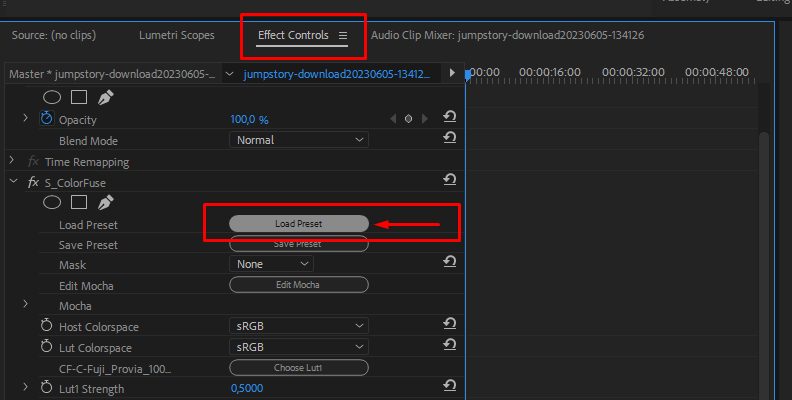Image resolution: width=792 pixels, height=400 pixels.
Task: Toggle Lut Colorspace stopwatch
Action: 46,346
